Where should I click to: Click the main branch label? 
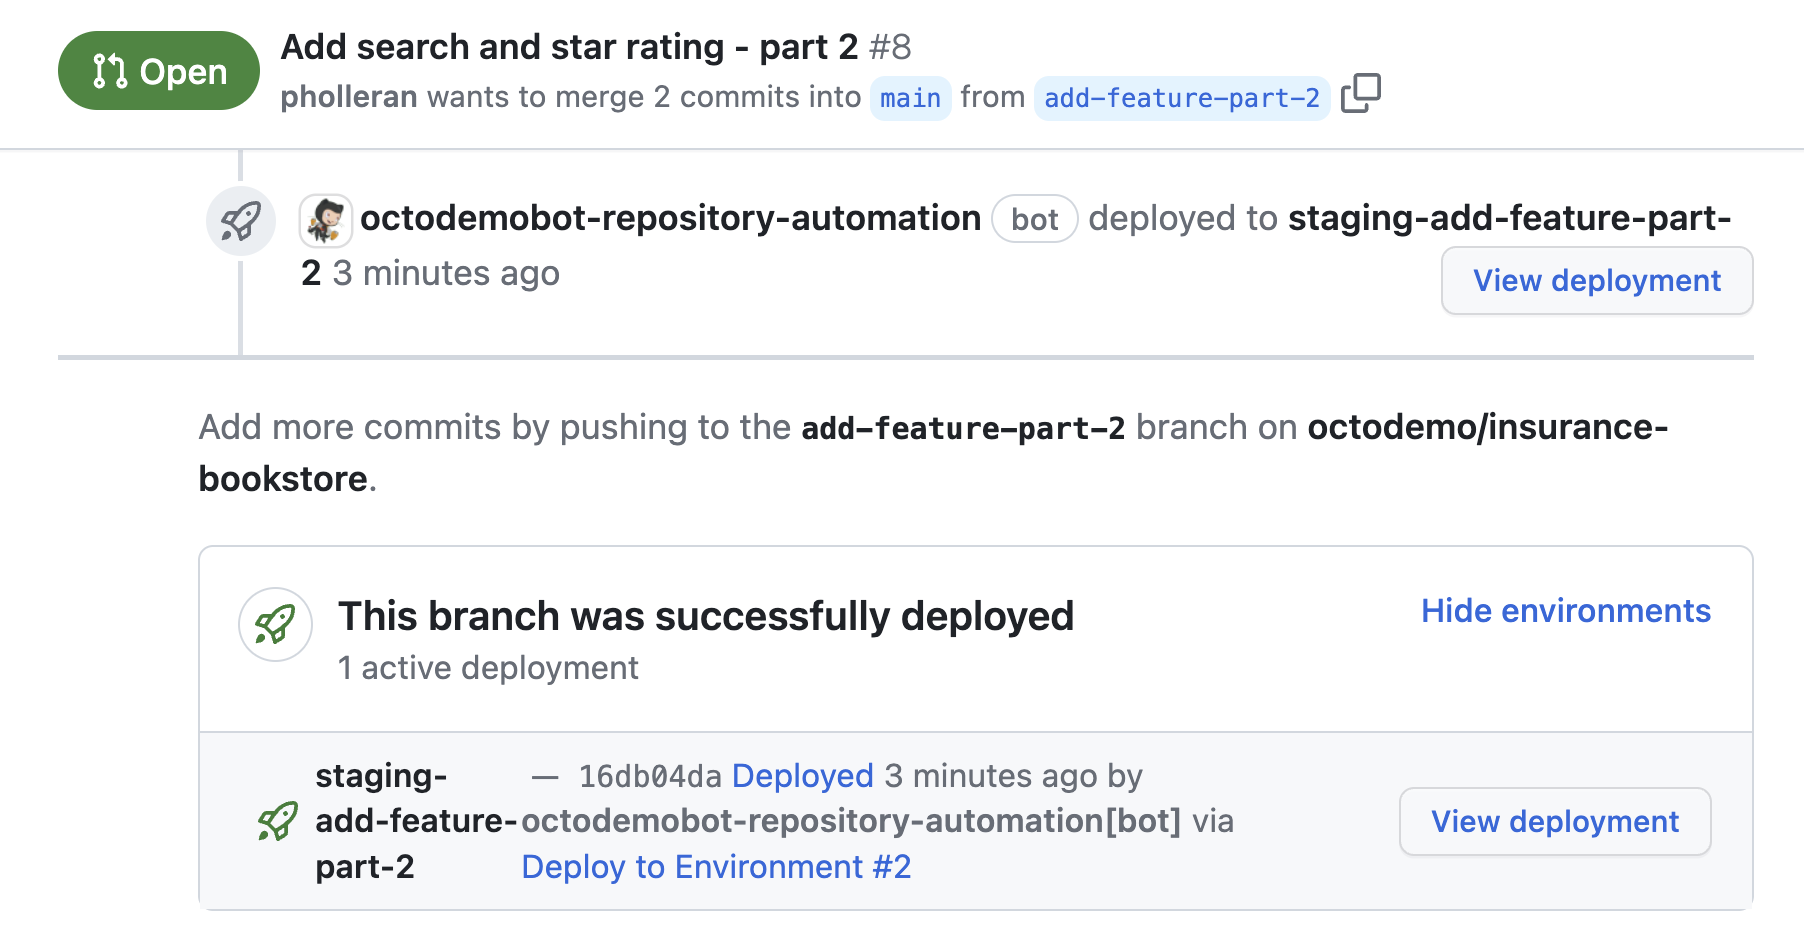tap(910, 97)
